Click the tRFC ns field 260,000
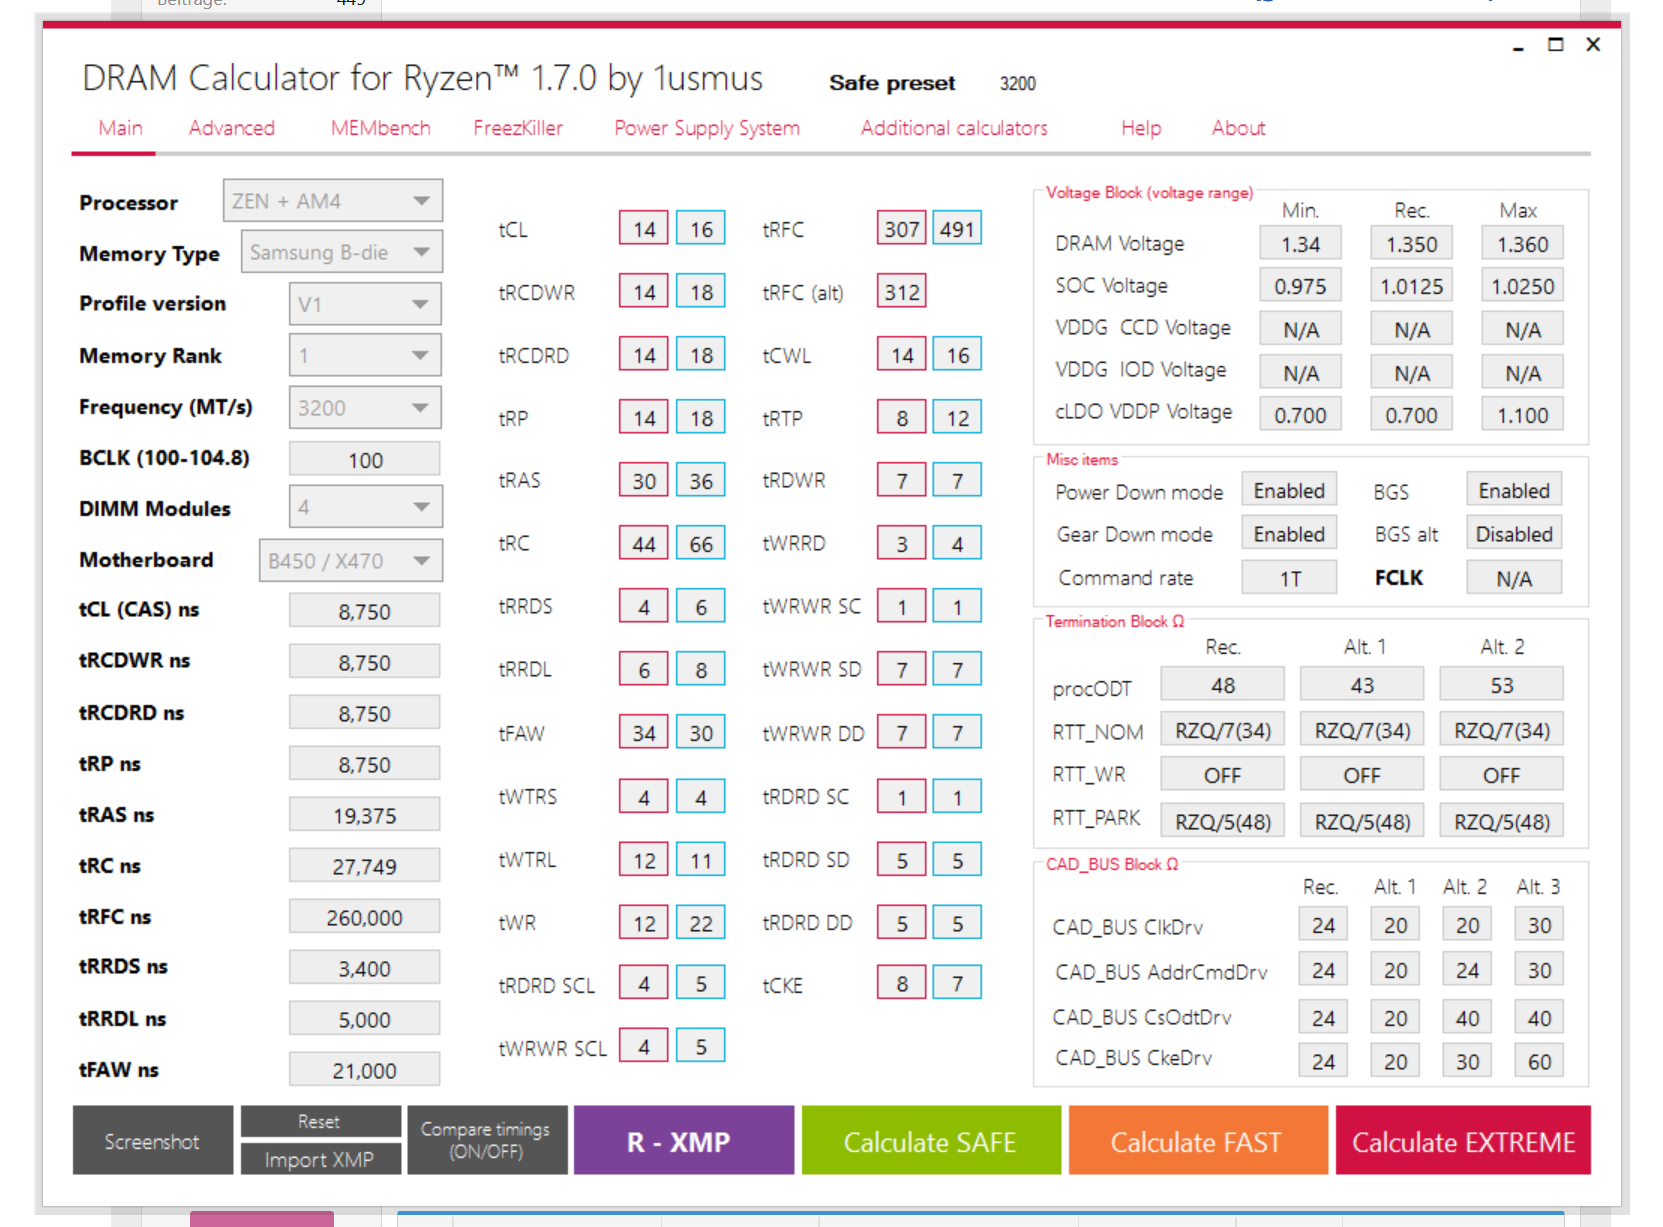Image resolution: width=1663 pixels, height=1227 pixels. click(x=365, y=917)
